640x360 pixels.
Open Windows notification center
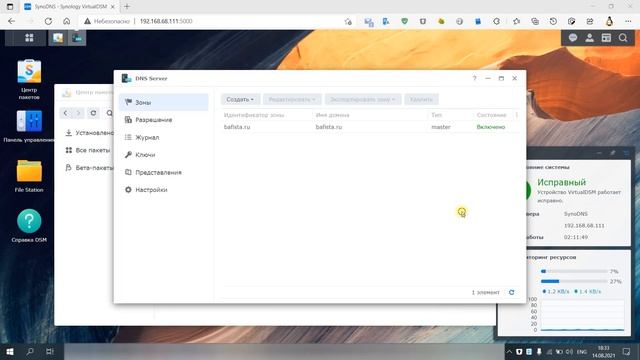pos(627,351)
